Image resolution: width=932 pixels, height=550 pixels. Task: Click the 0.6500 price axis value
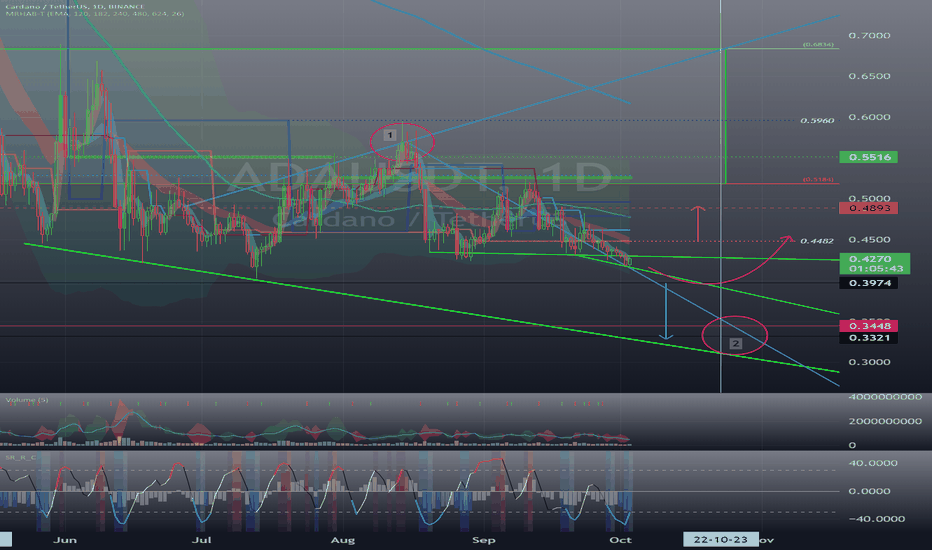pyautogui.click(x=869, y=76)
